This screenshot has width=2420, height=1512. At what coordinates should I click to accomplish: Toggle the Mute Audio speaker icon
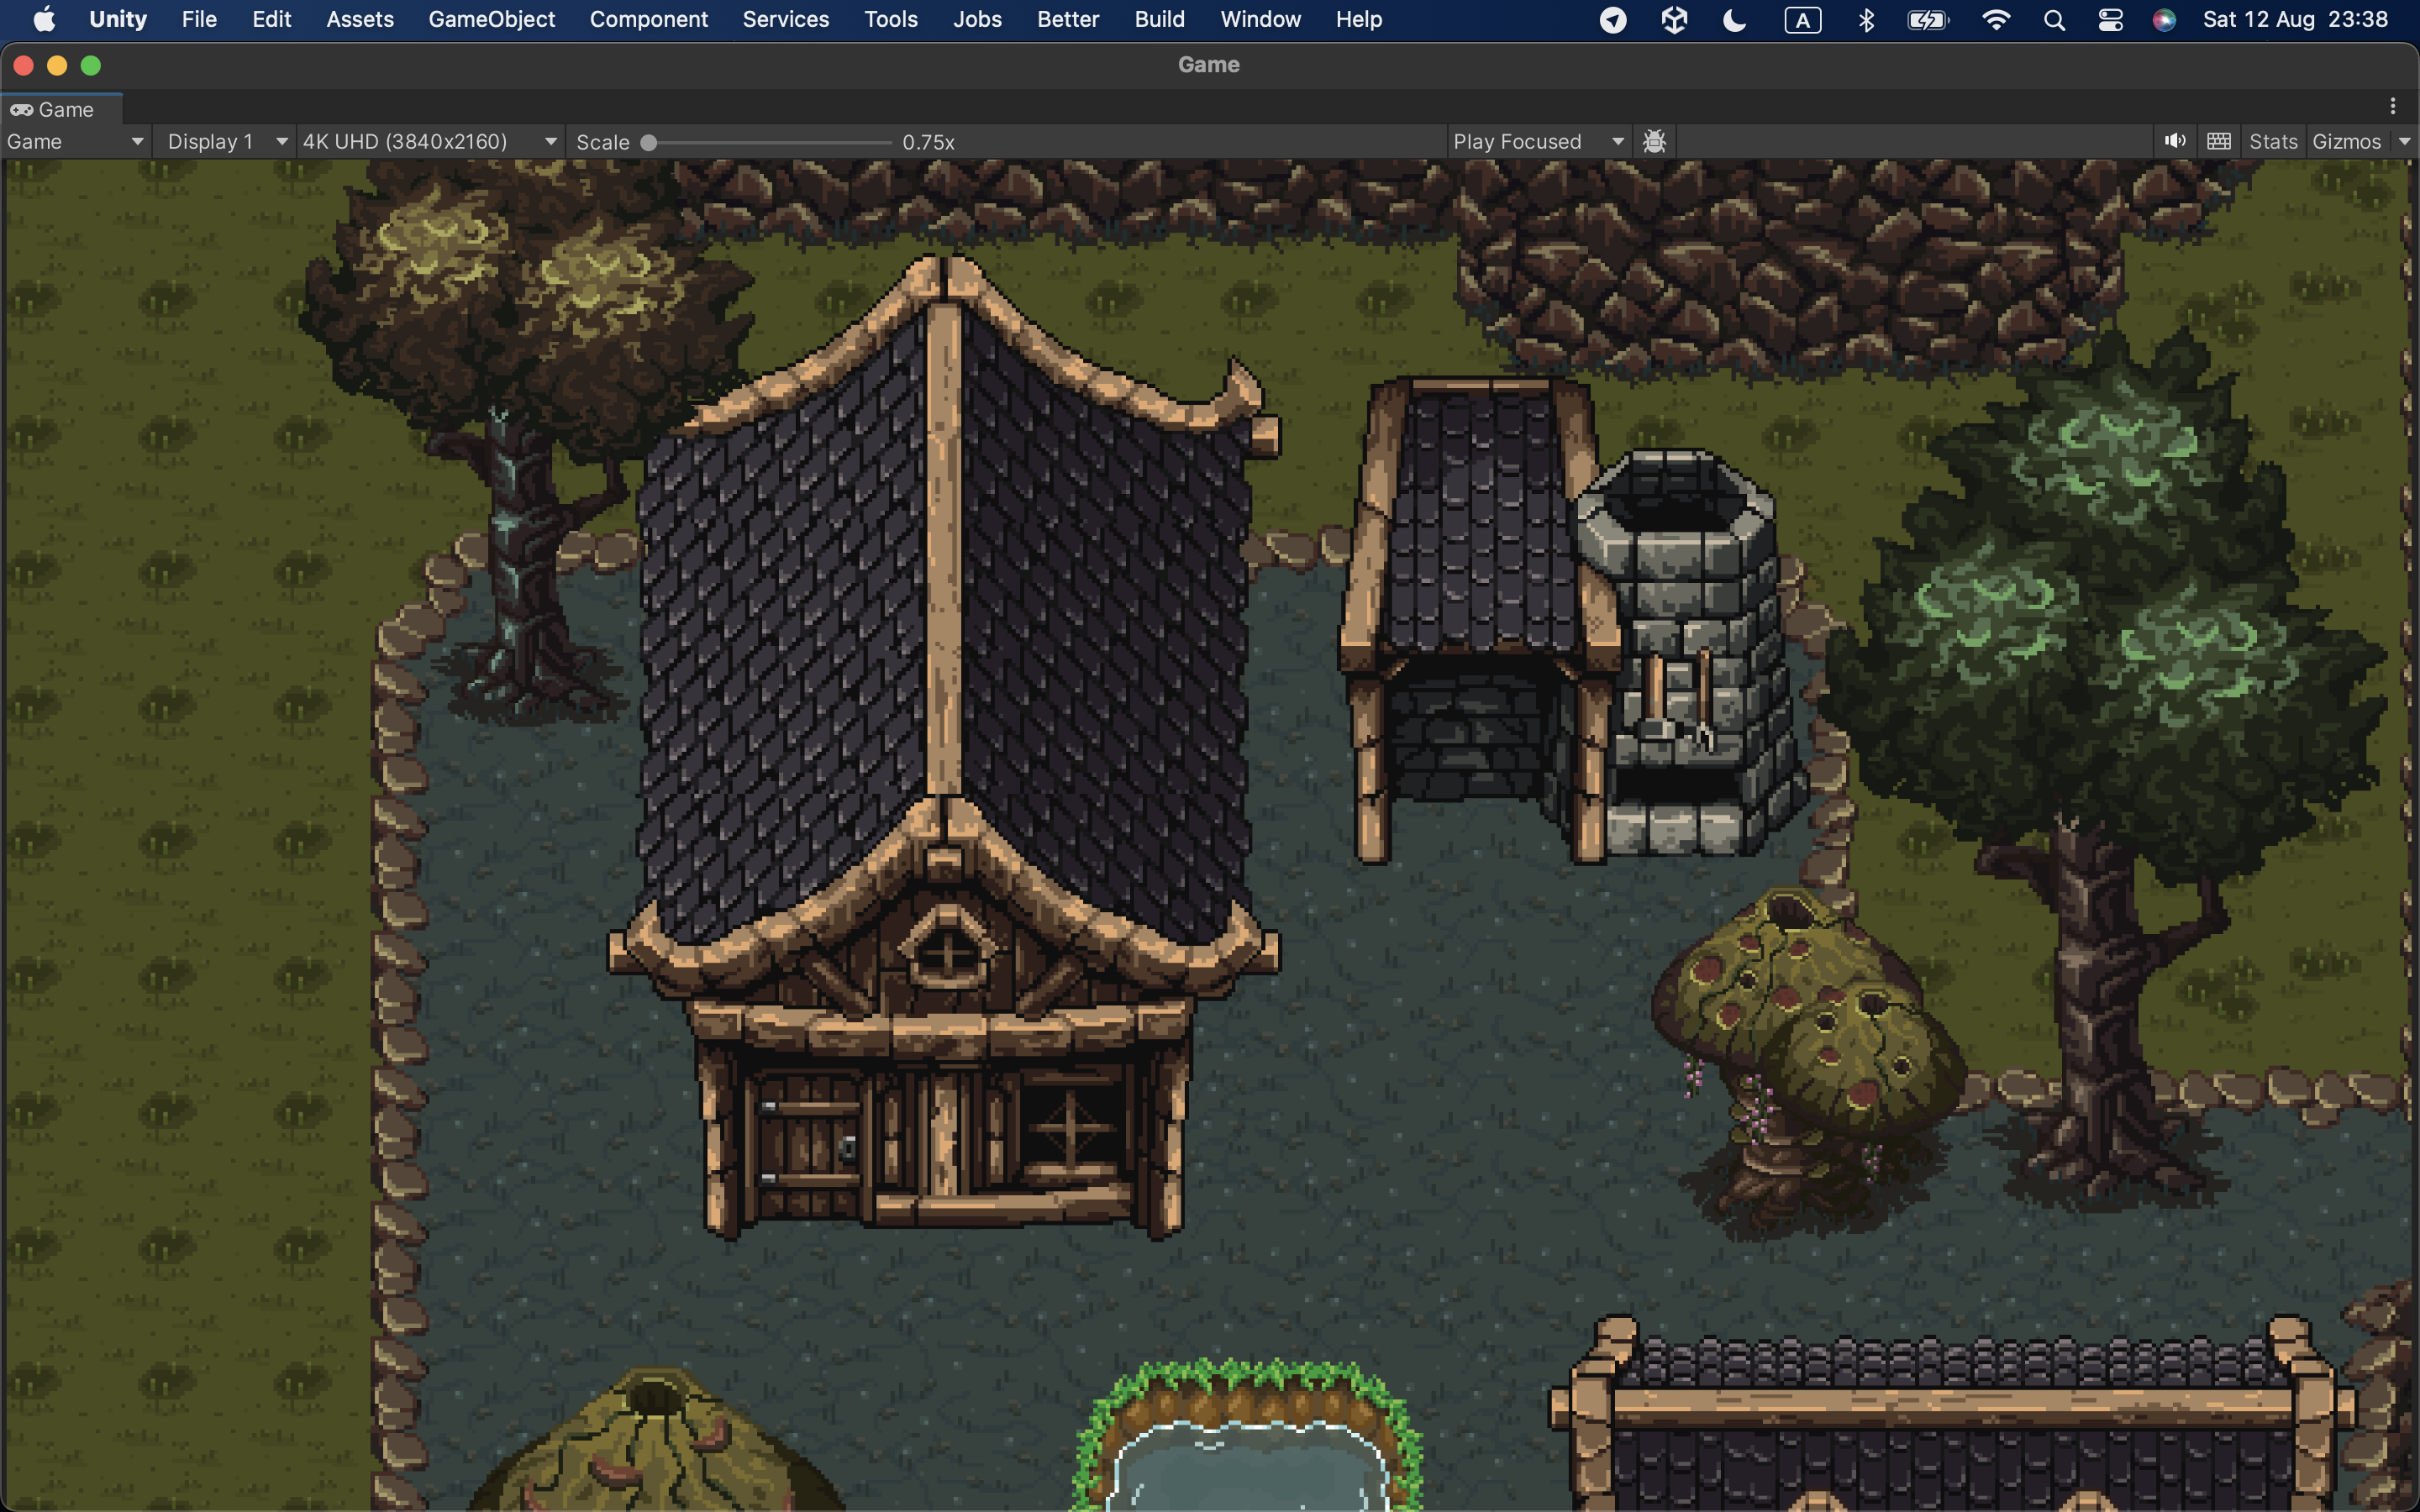[2174, 141]
